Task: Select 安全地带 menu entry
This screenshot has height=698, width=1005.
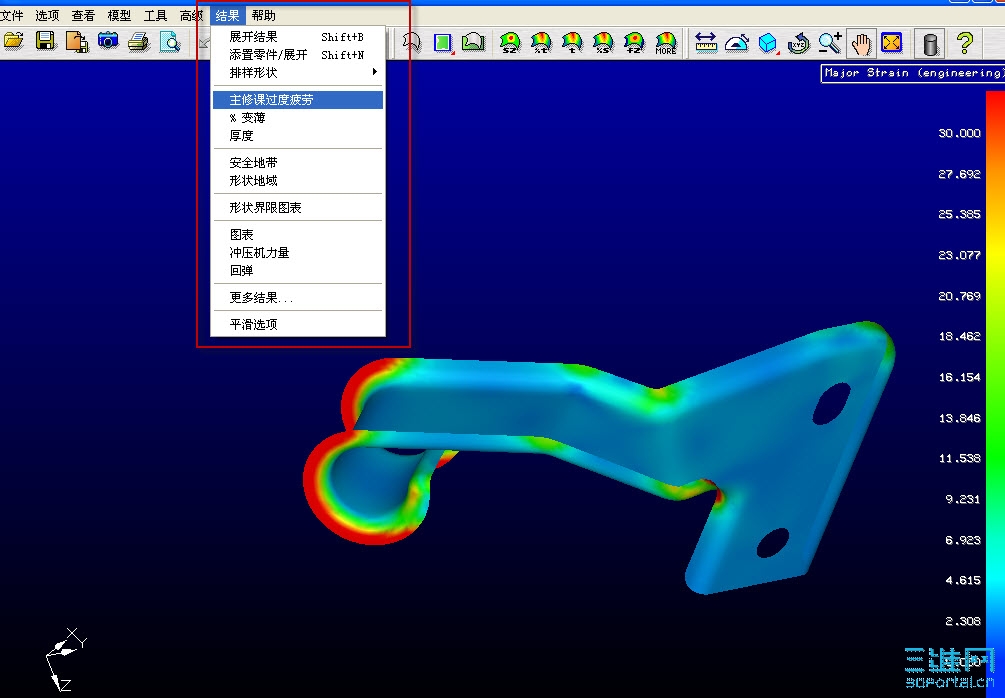Action: (x=298, y=162)
